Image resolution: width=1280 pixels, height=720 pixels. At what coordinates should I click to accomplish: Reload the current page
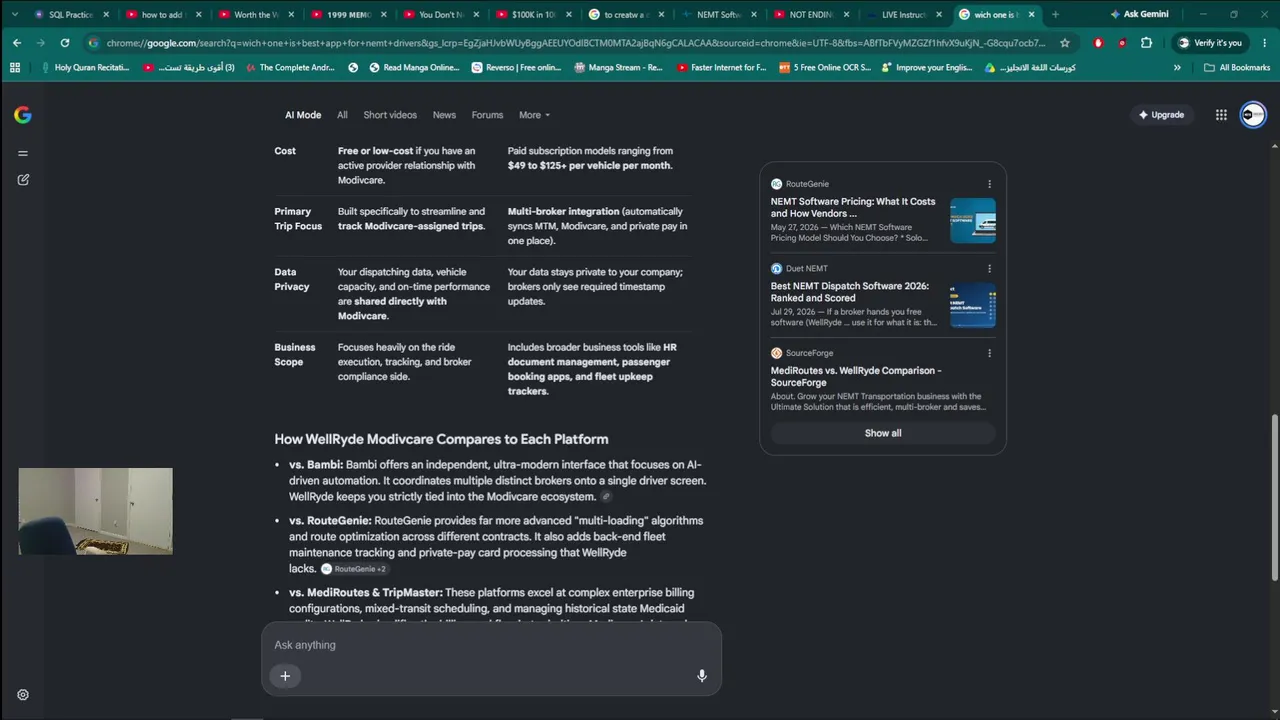(65, 43)
